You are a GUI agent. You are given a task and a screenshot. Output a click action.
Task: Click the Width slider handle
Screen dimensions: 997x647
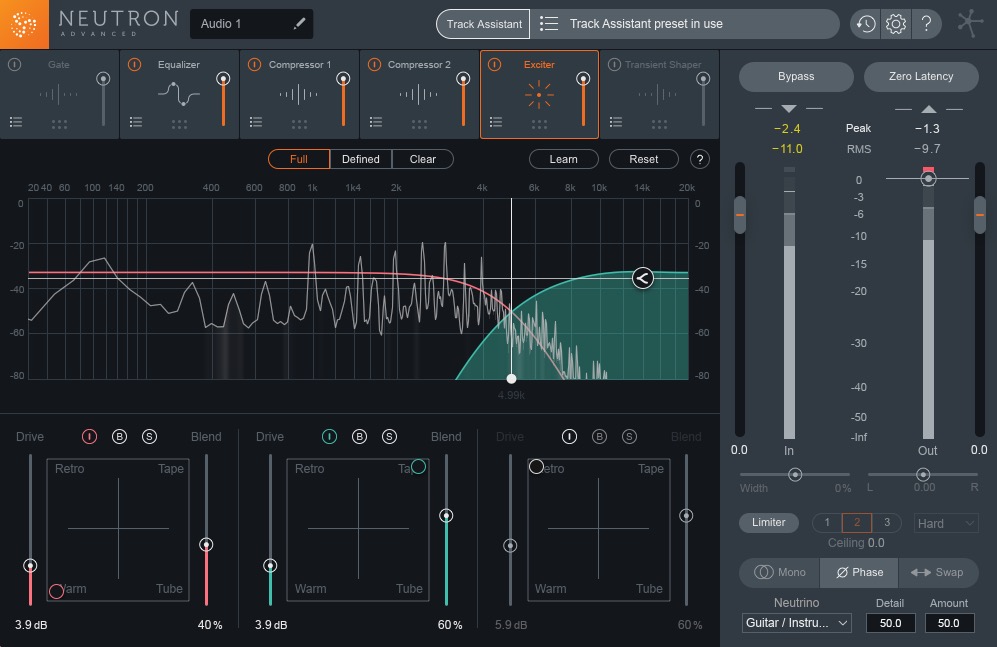(x=795, y=474)
